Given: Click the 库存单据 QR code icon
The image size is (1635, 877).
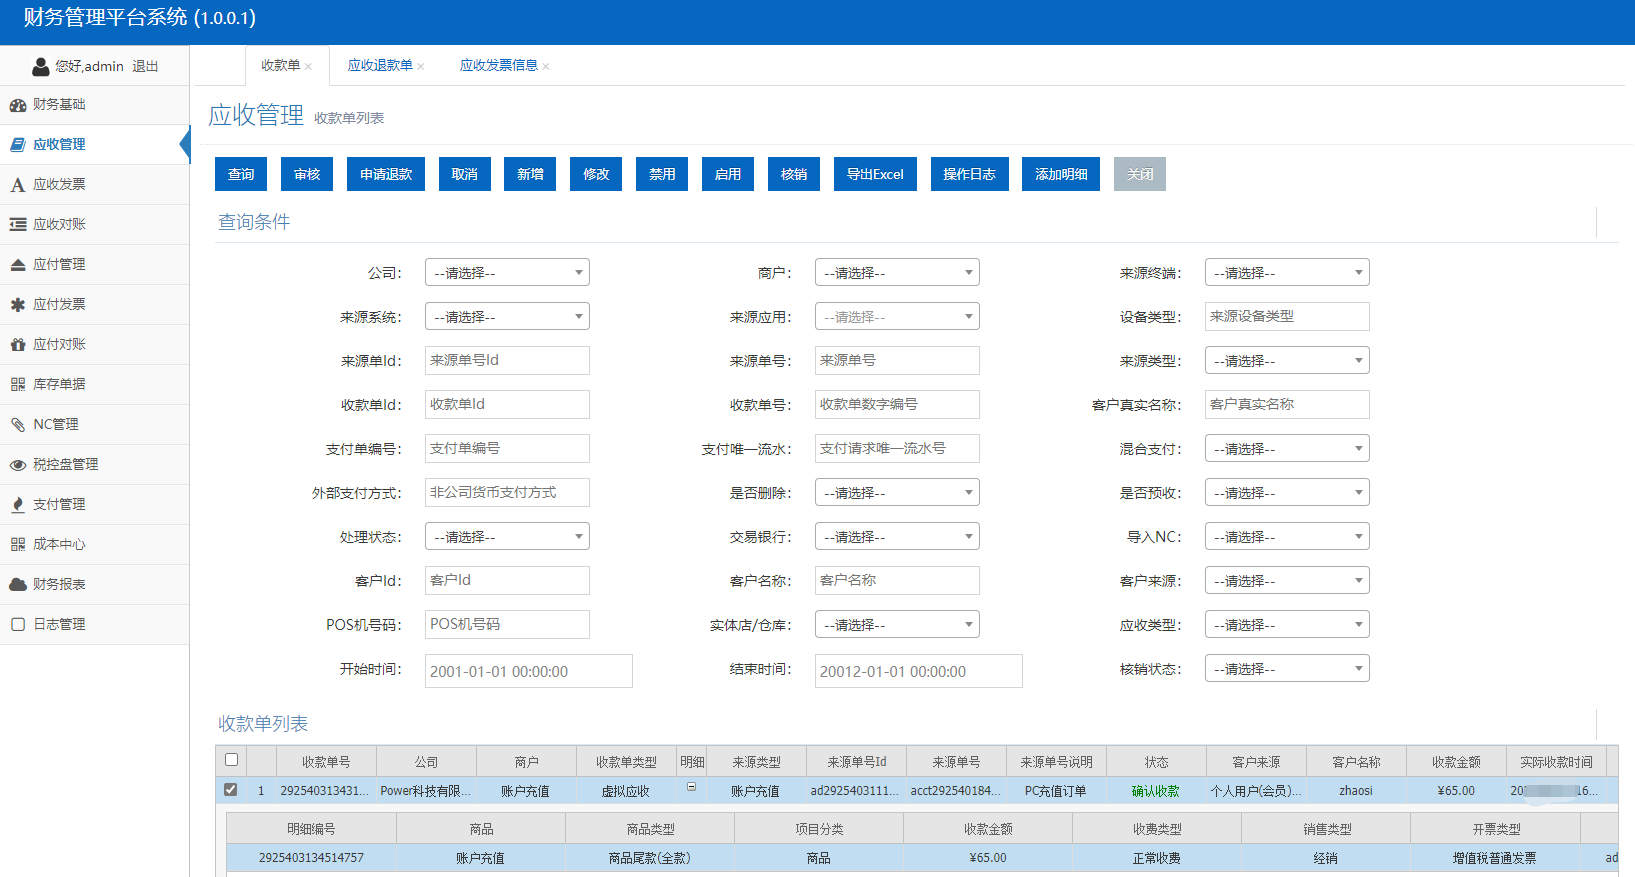Looking at the screenshot, I should click(x=18, y=385).
